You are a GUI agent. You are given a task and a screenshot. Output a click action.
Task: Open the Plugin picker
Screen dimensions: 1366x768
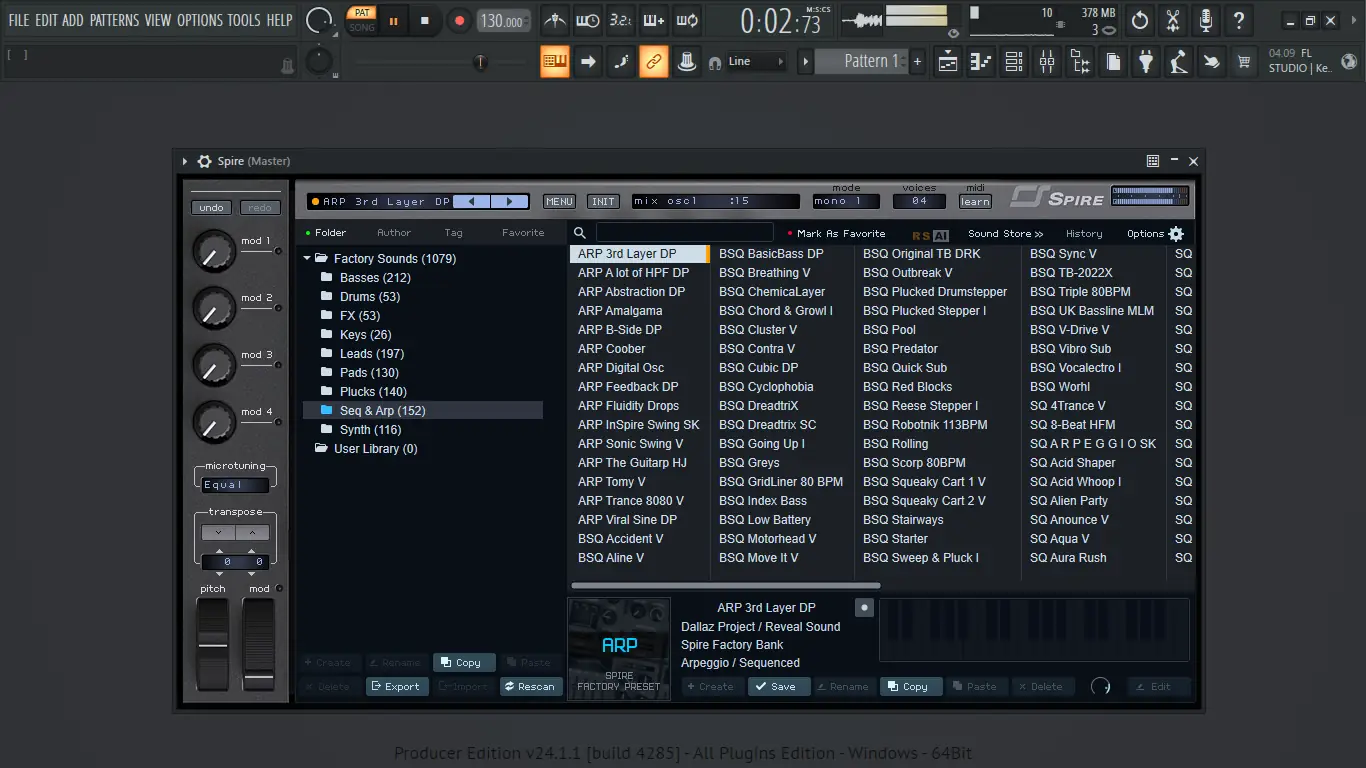pos(1146,61)
